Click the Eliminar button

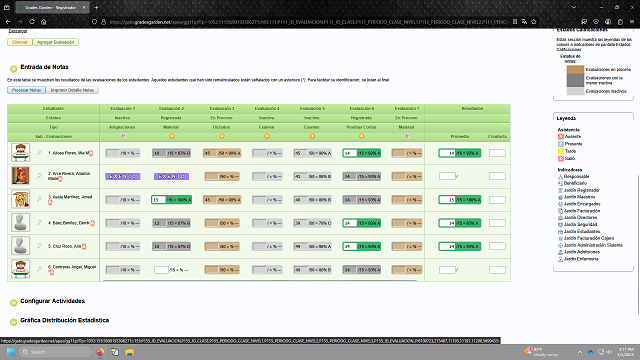click(20, 42)
